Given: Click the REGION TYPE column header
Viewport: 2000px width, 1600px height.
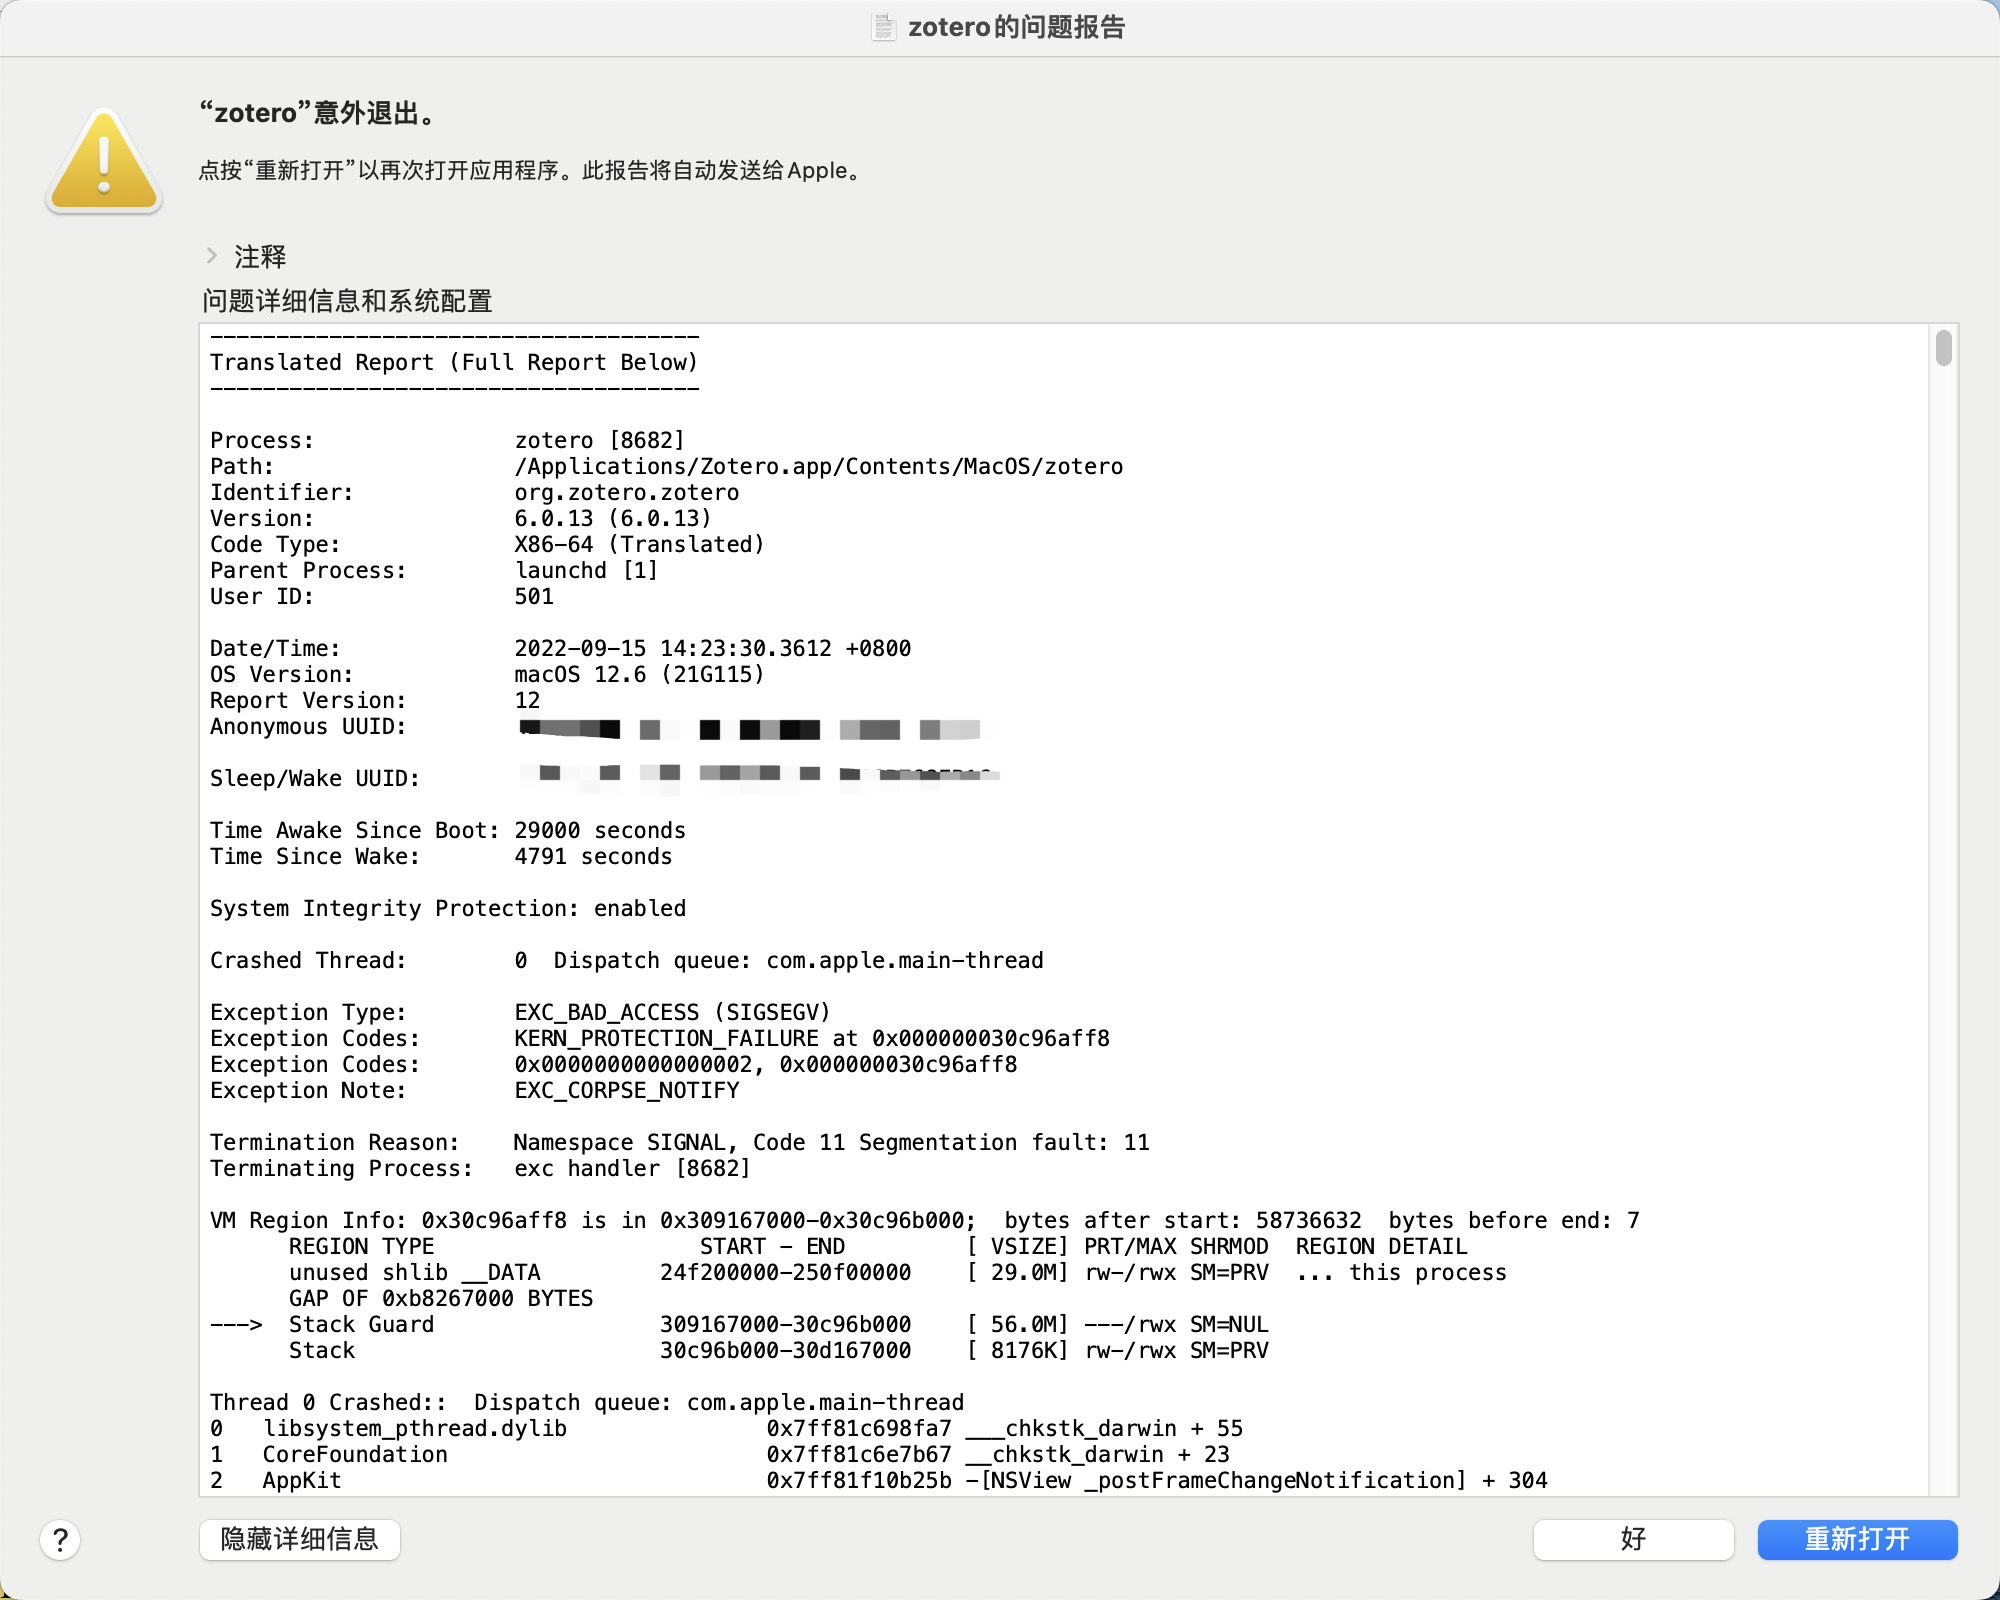Looking at the screenshot, I should 362,1246.
